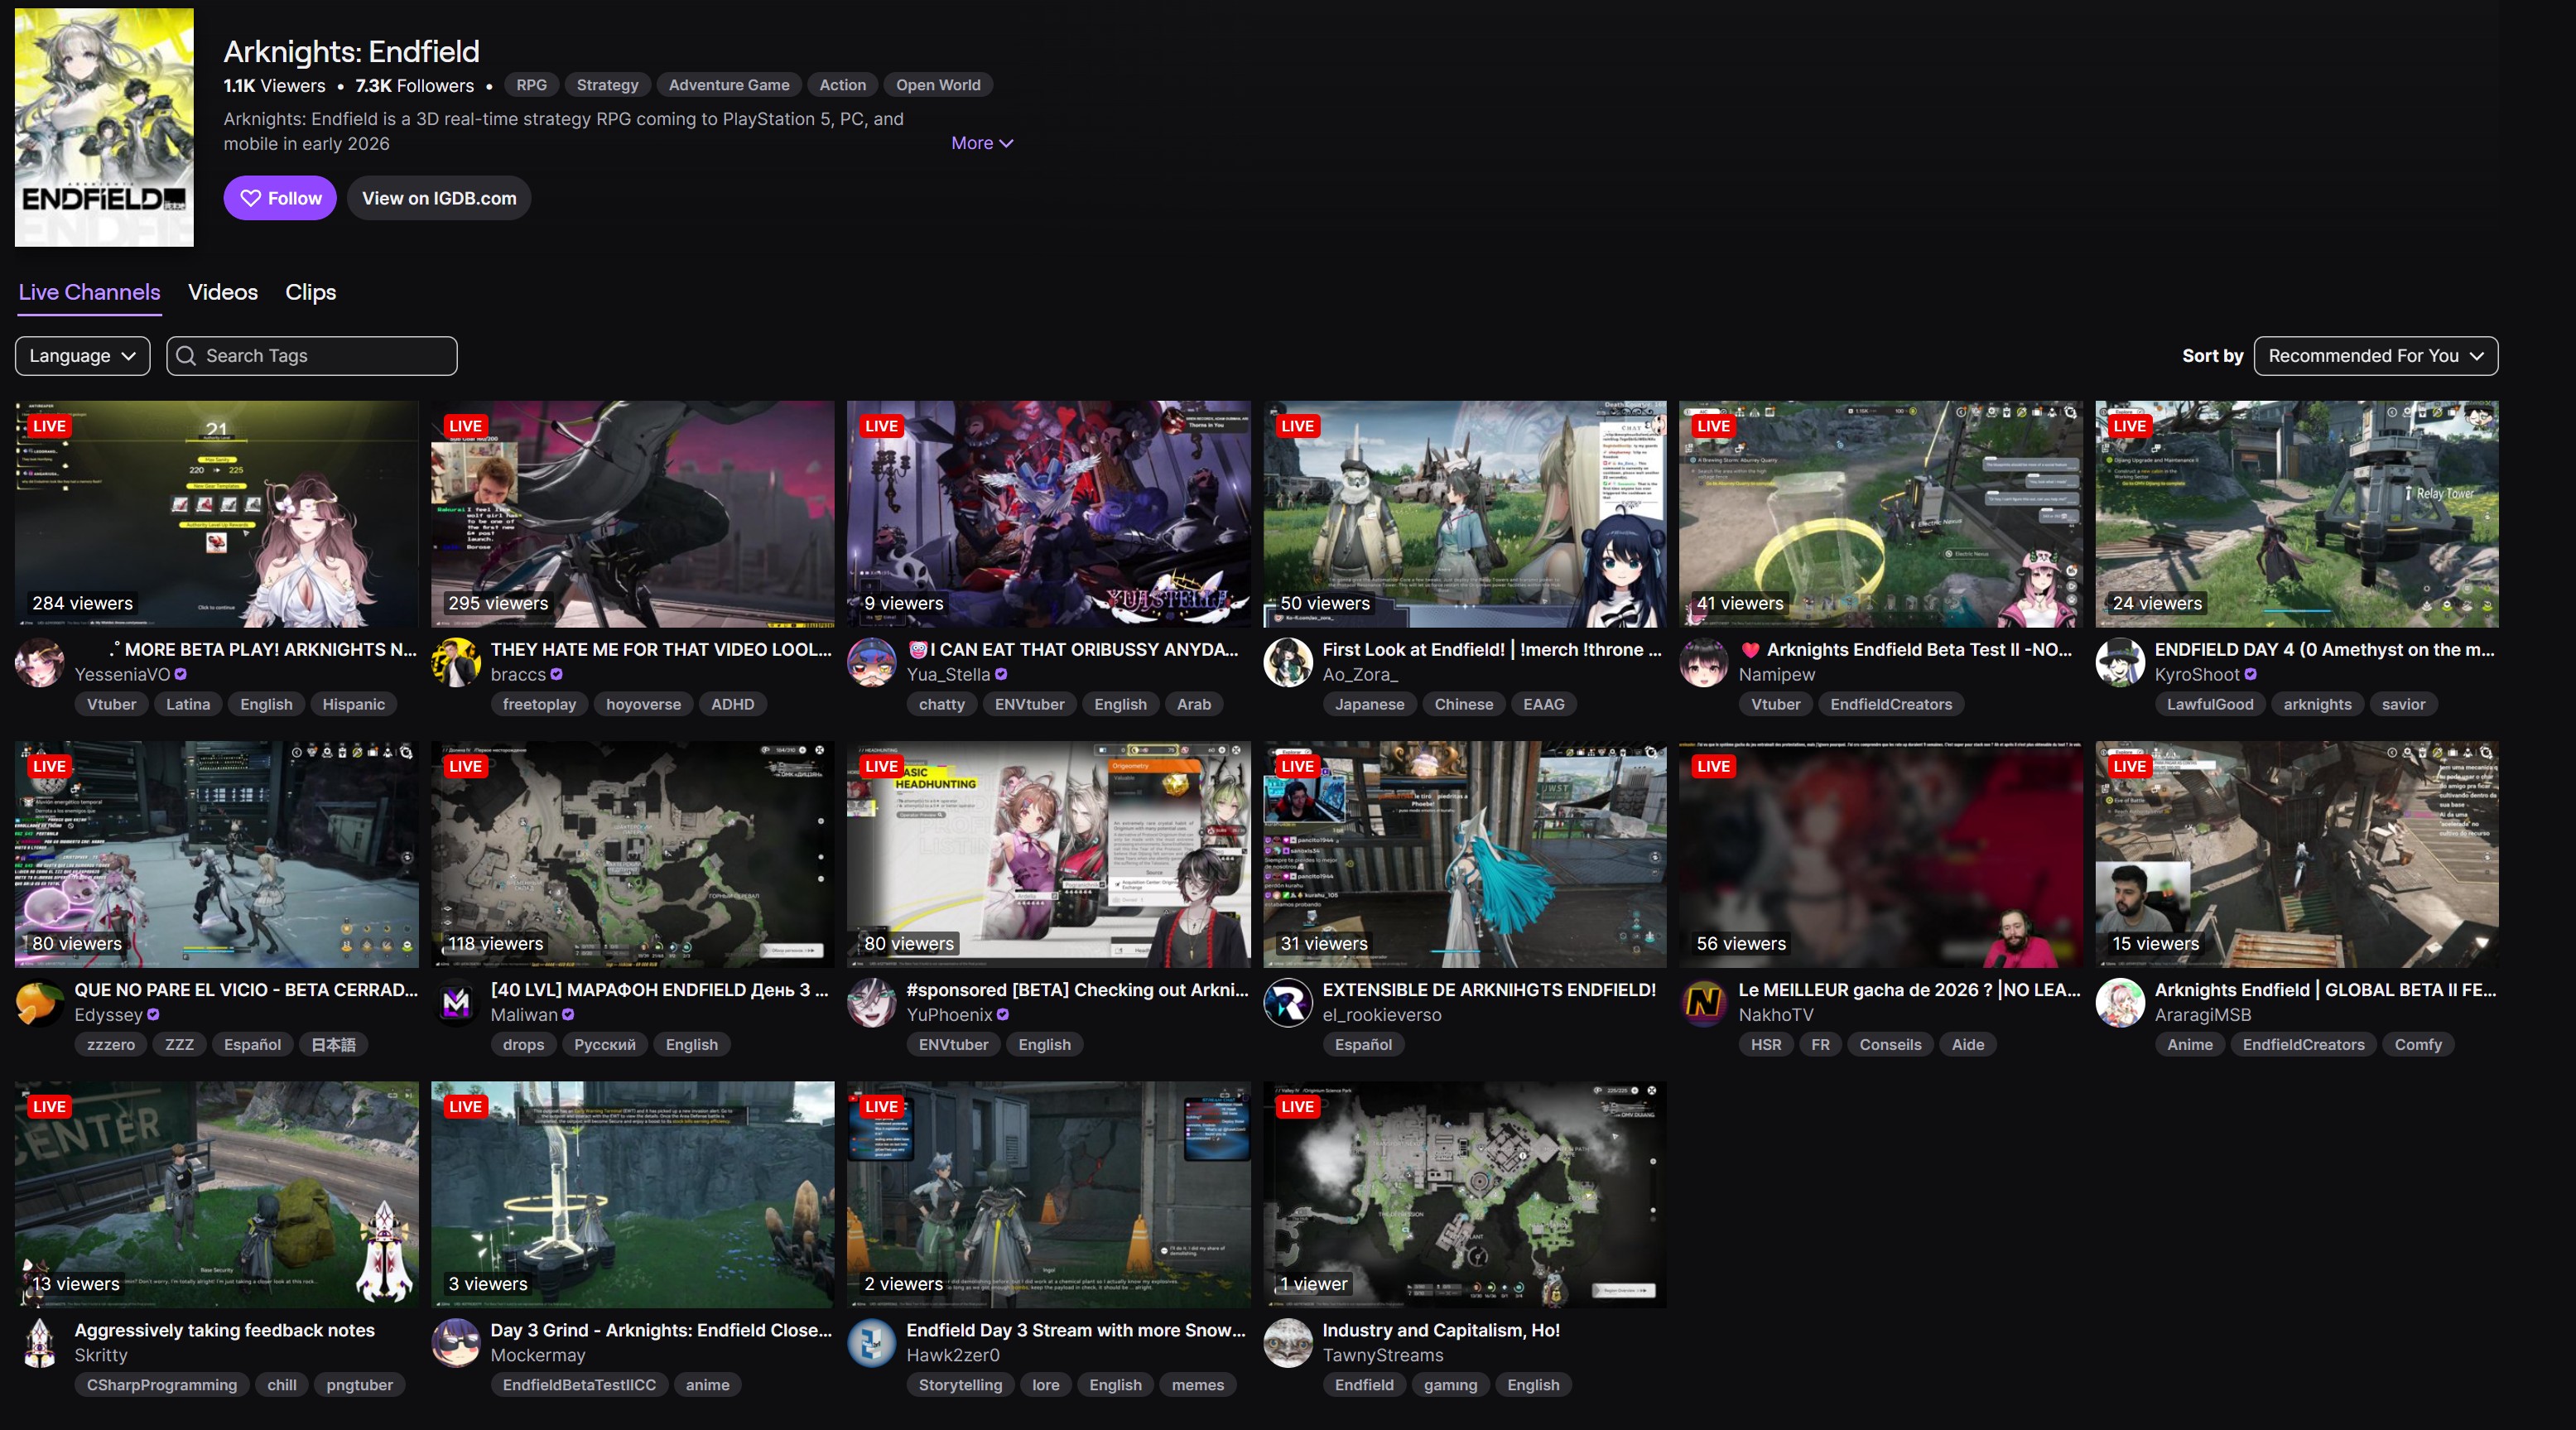Viewport: 2576px width, 1430px height.
Task: Click the heart Follow button
Action: [x=279, y=198]
